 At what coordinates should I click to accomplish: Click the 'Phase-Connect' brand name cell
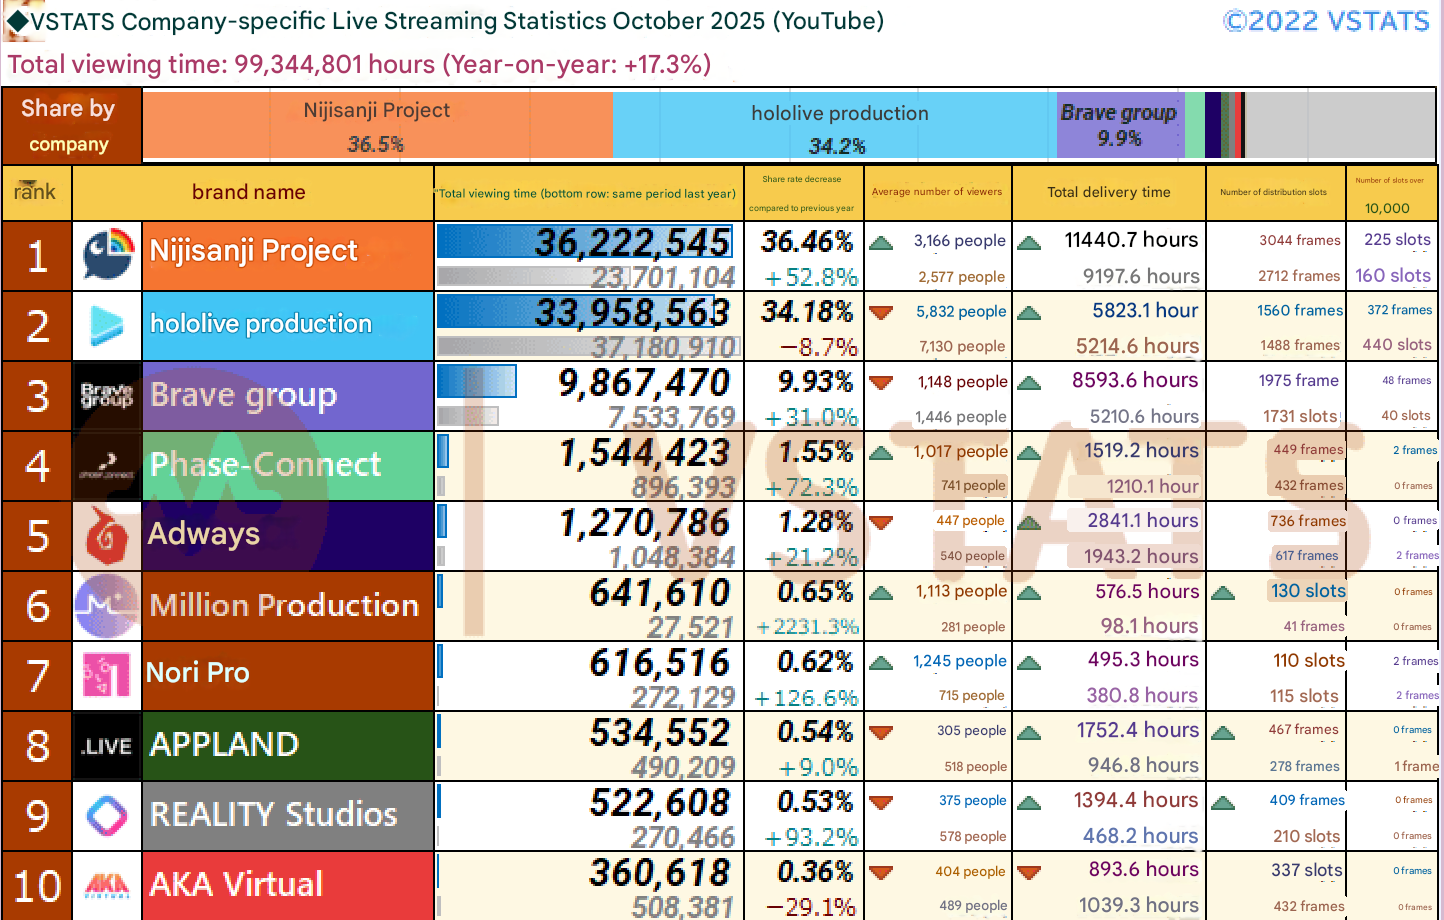[x=288, y=466]
